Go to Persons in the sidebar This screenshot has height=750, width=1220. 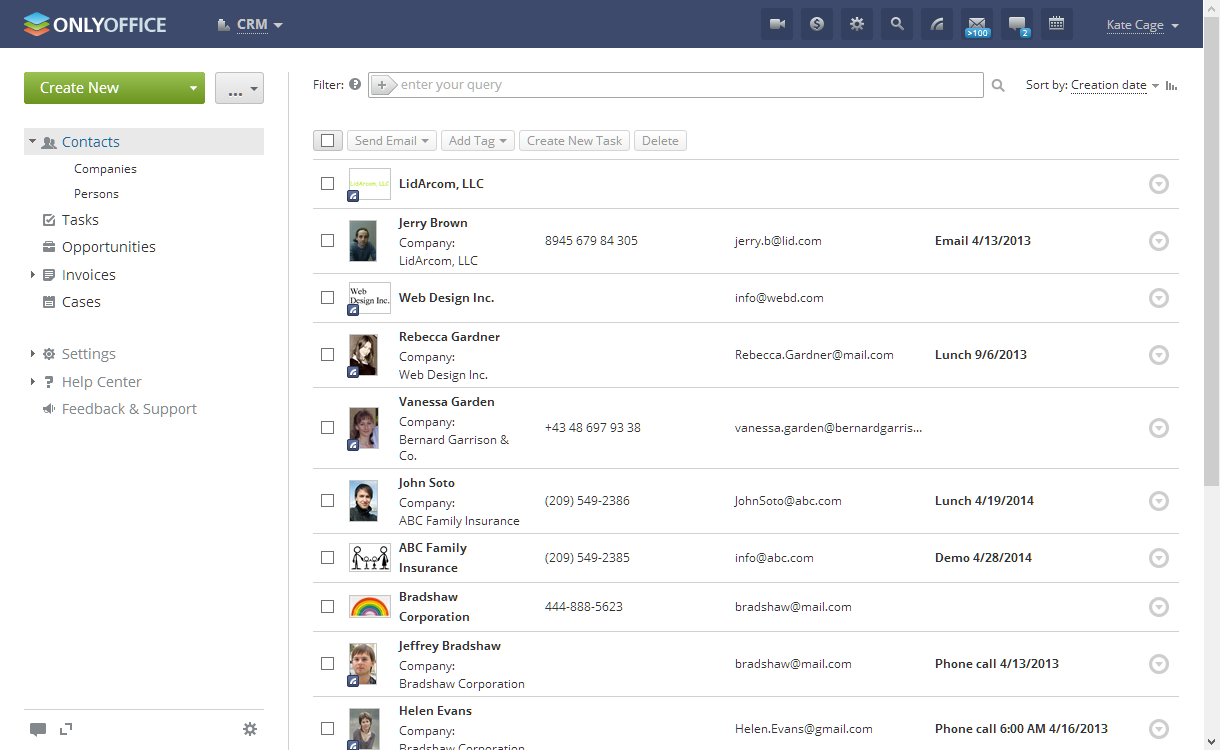pos(96,194)
